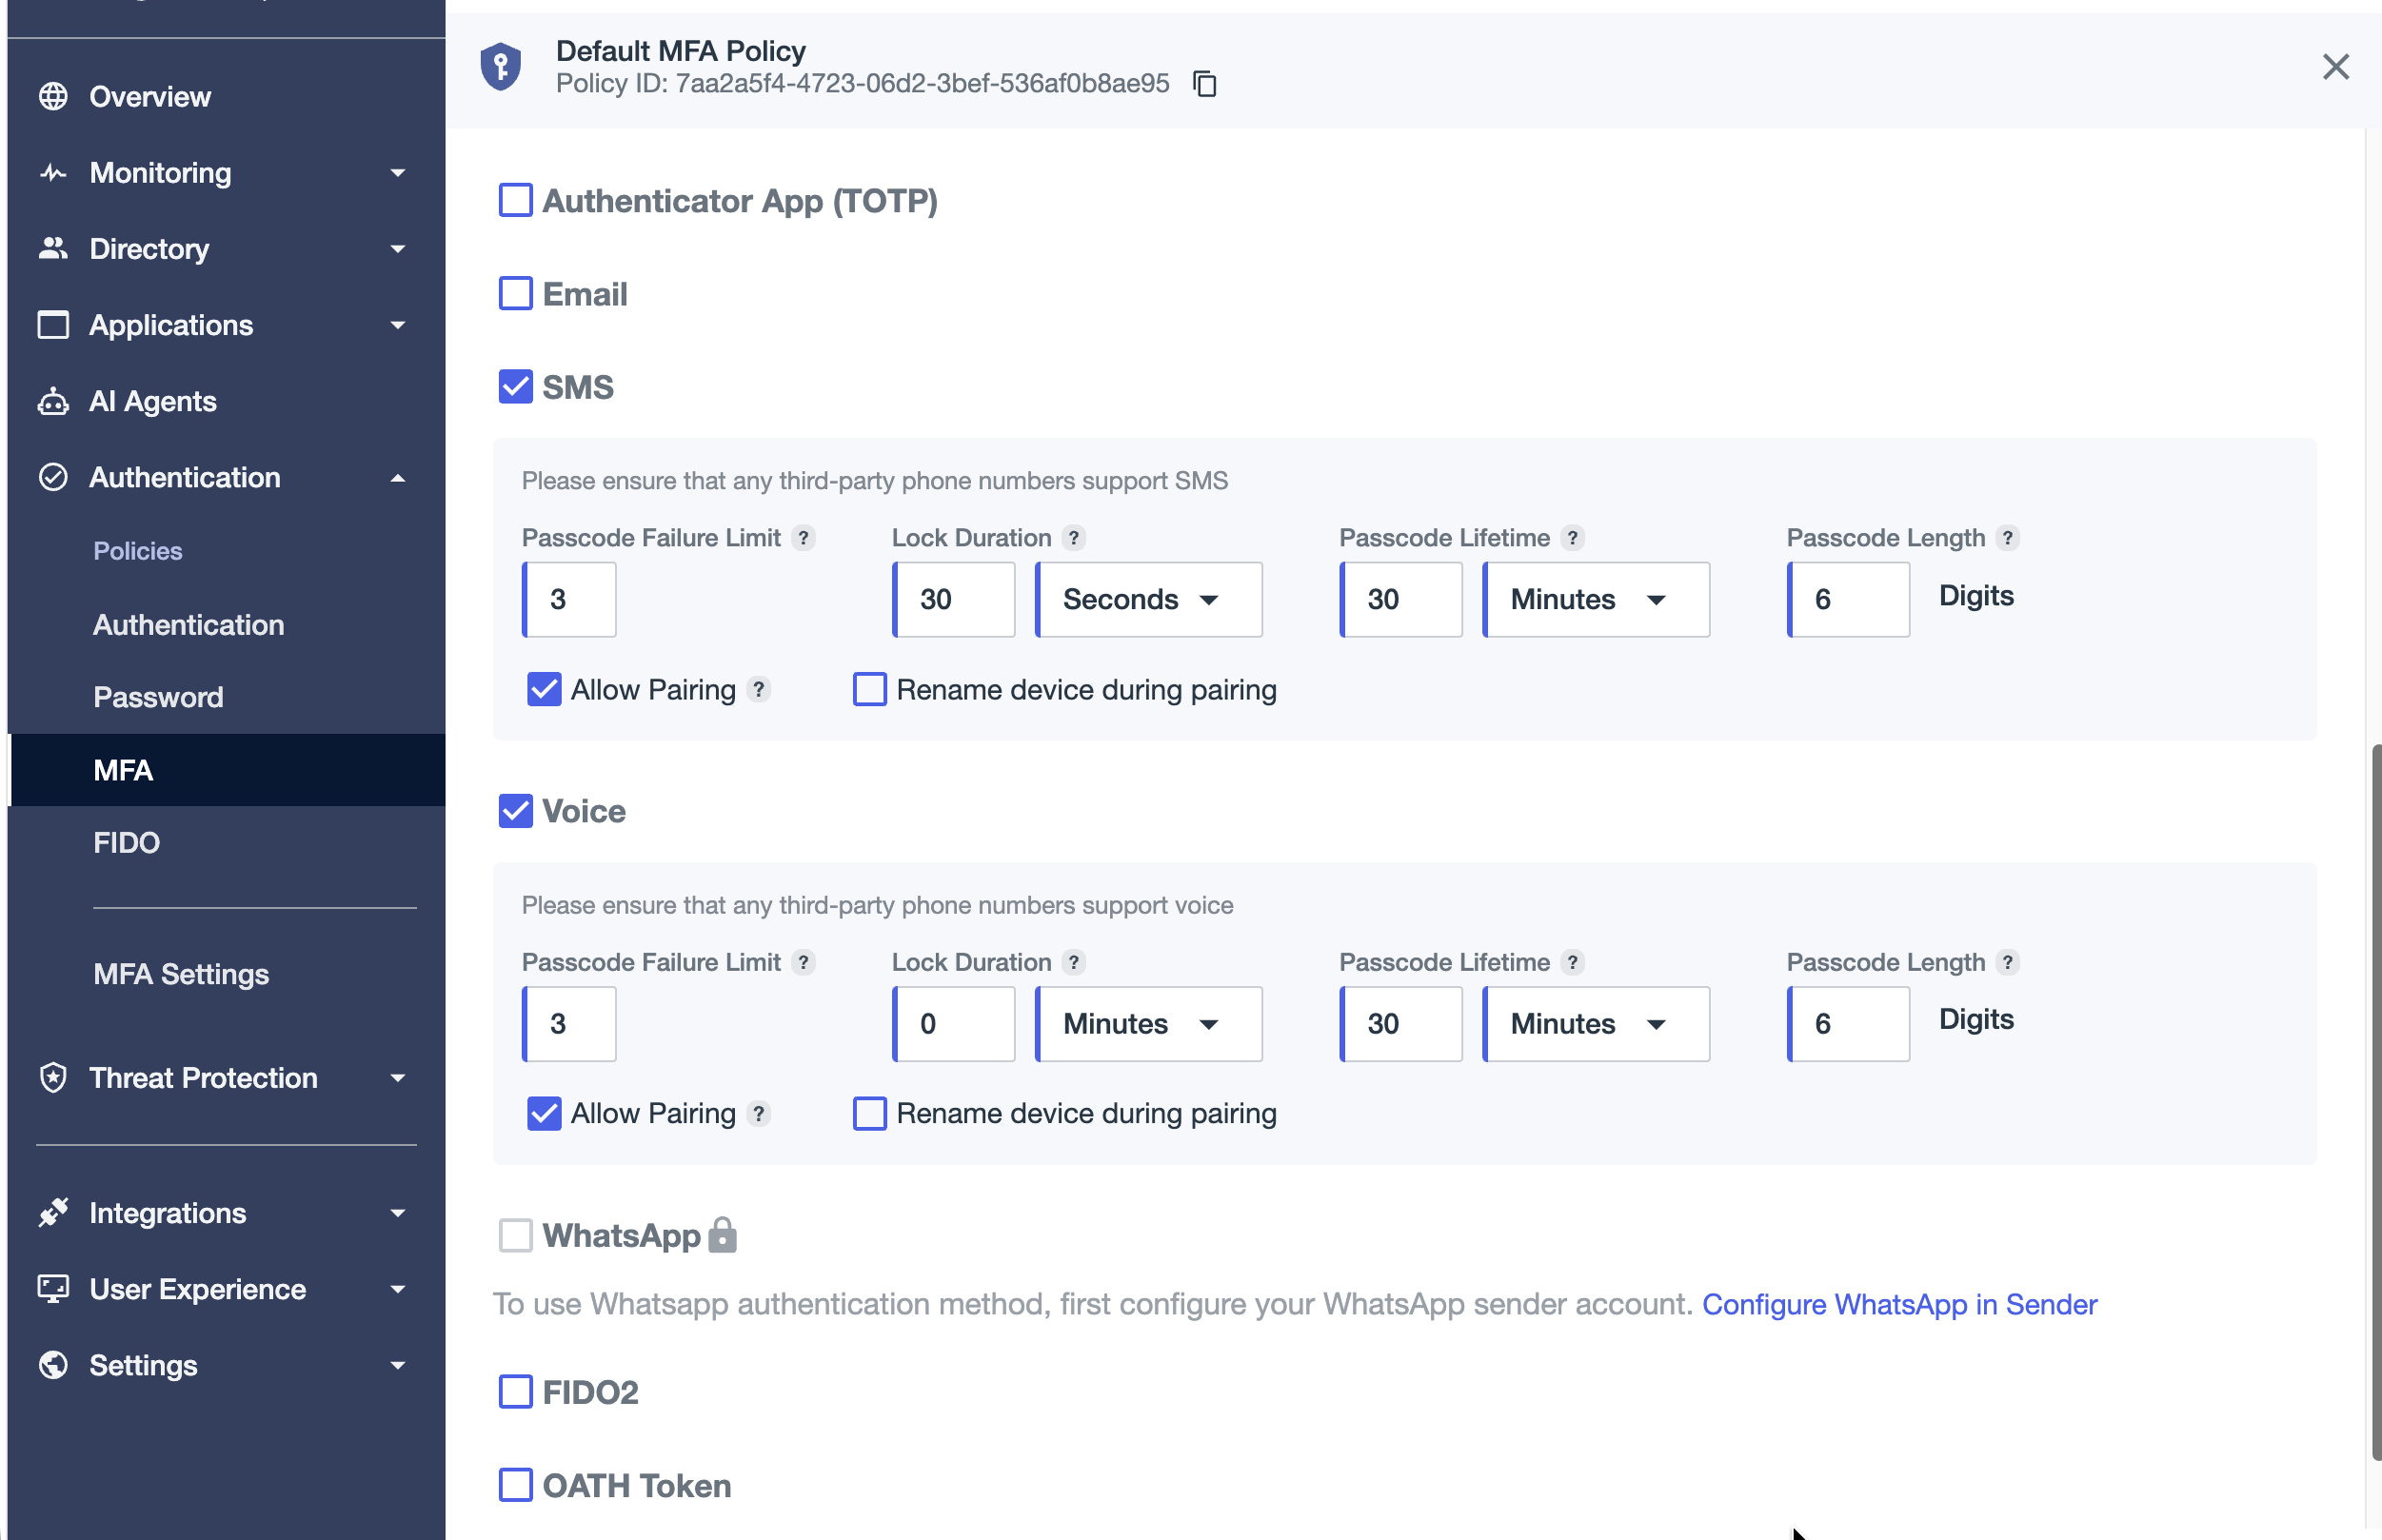Open MFA Settings in sidebar
Viewport: 2382px width, 1540px height.
[181, 974]
